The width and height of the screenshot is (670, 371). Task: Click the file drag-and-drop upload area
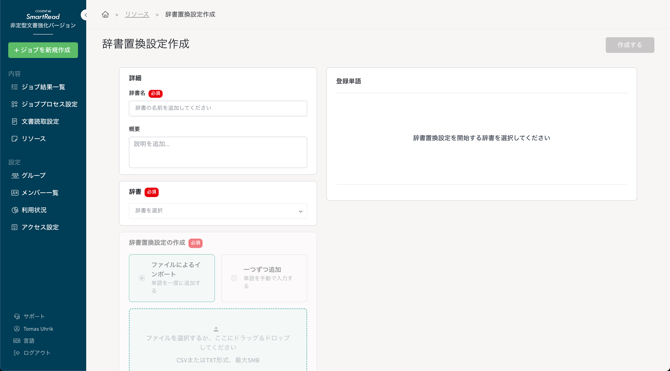(218, 340)
